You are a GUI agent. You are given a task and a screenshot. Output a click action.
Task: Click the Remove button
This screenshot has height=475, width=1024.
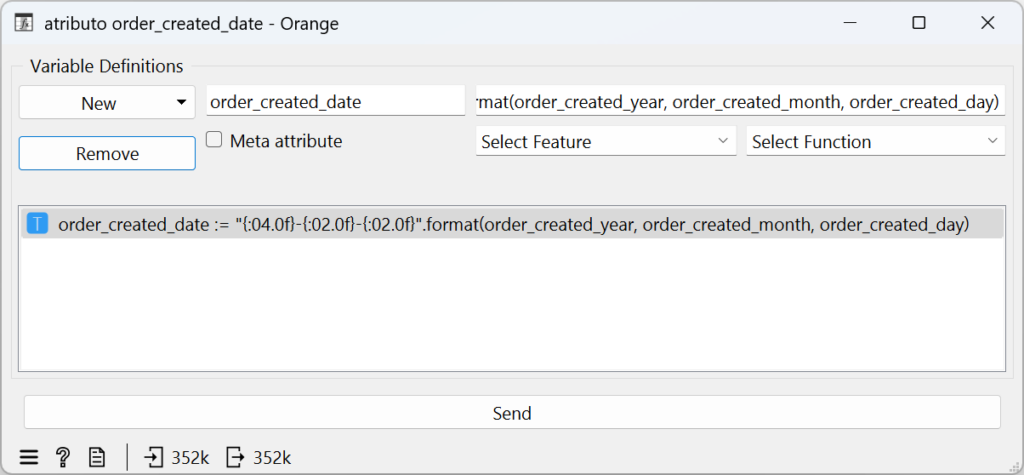(x=107, y=154)
